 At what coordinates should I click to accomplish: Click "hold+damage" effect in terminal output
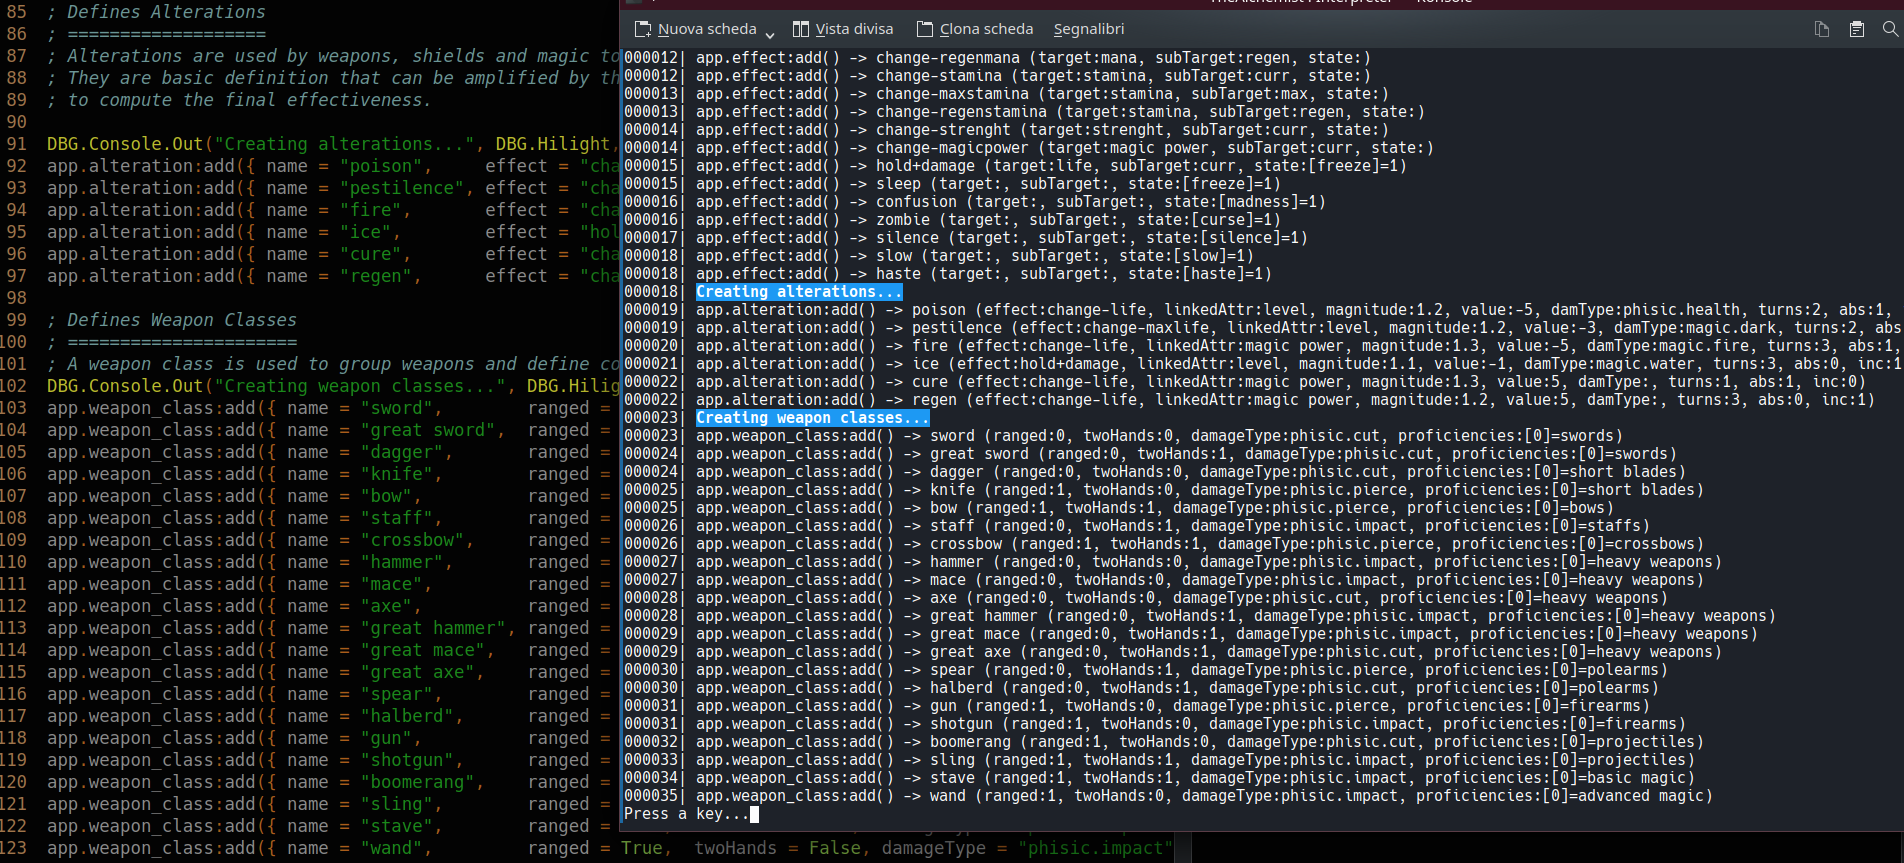point(925,166)
